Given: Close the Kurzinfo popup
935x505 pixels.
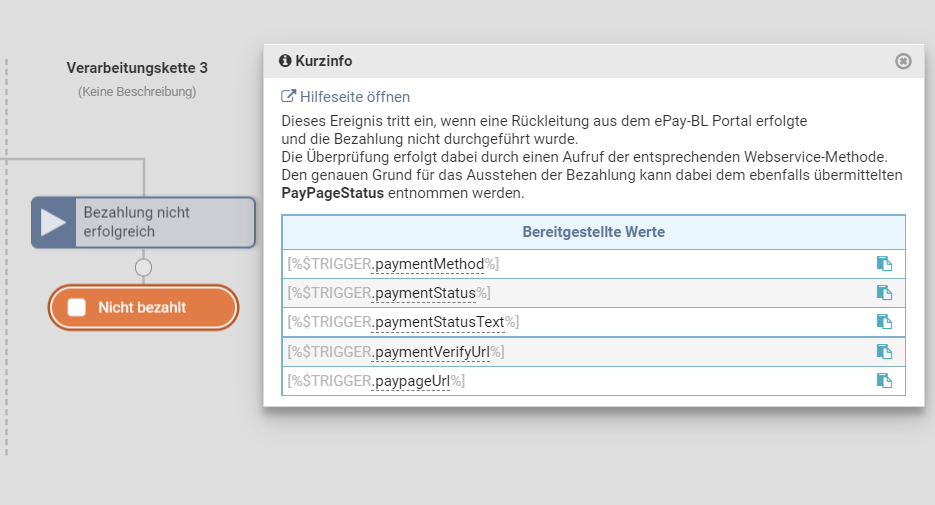Looking at the screenshot, I should coord(903,61).
